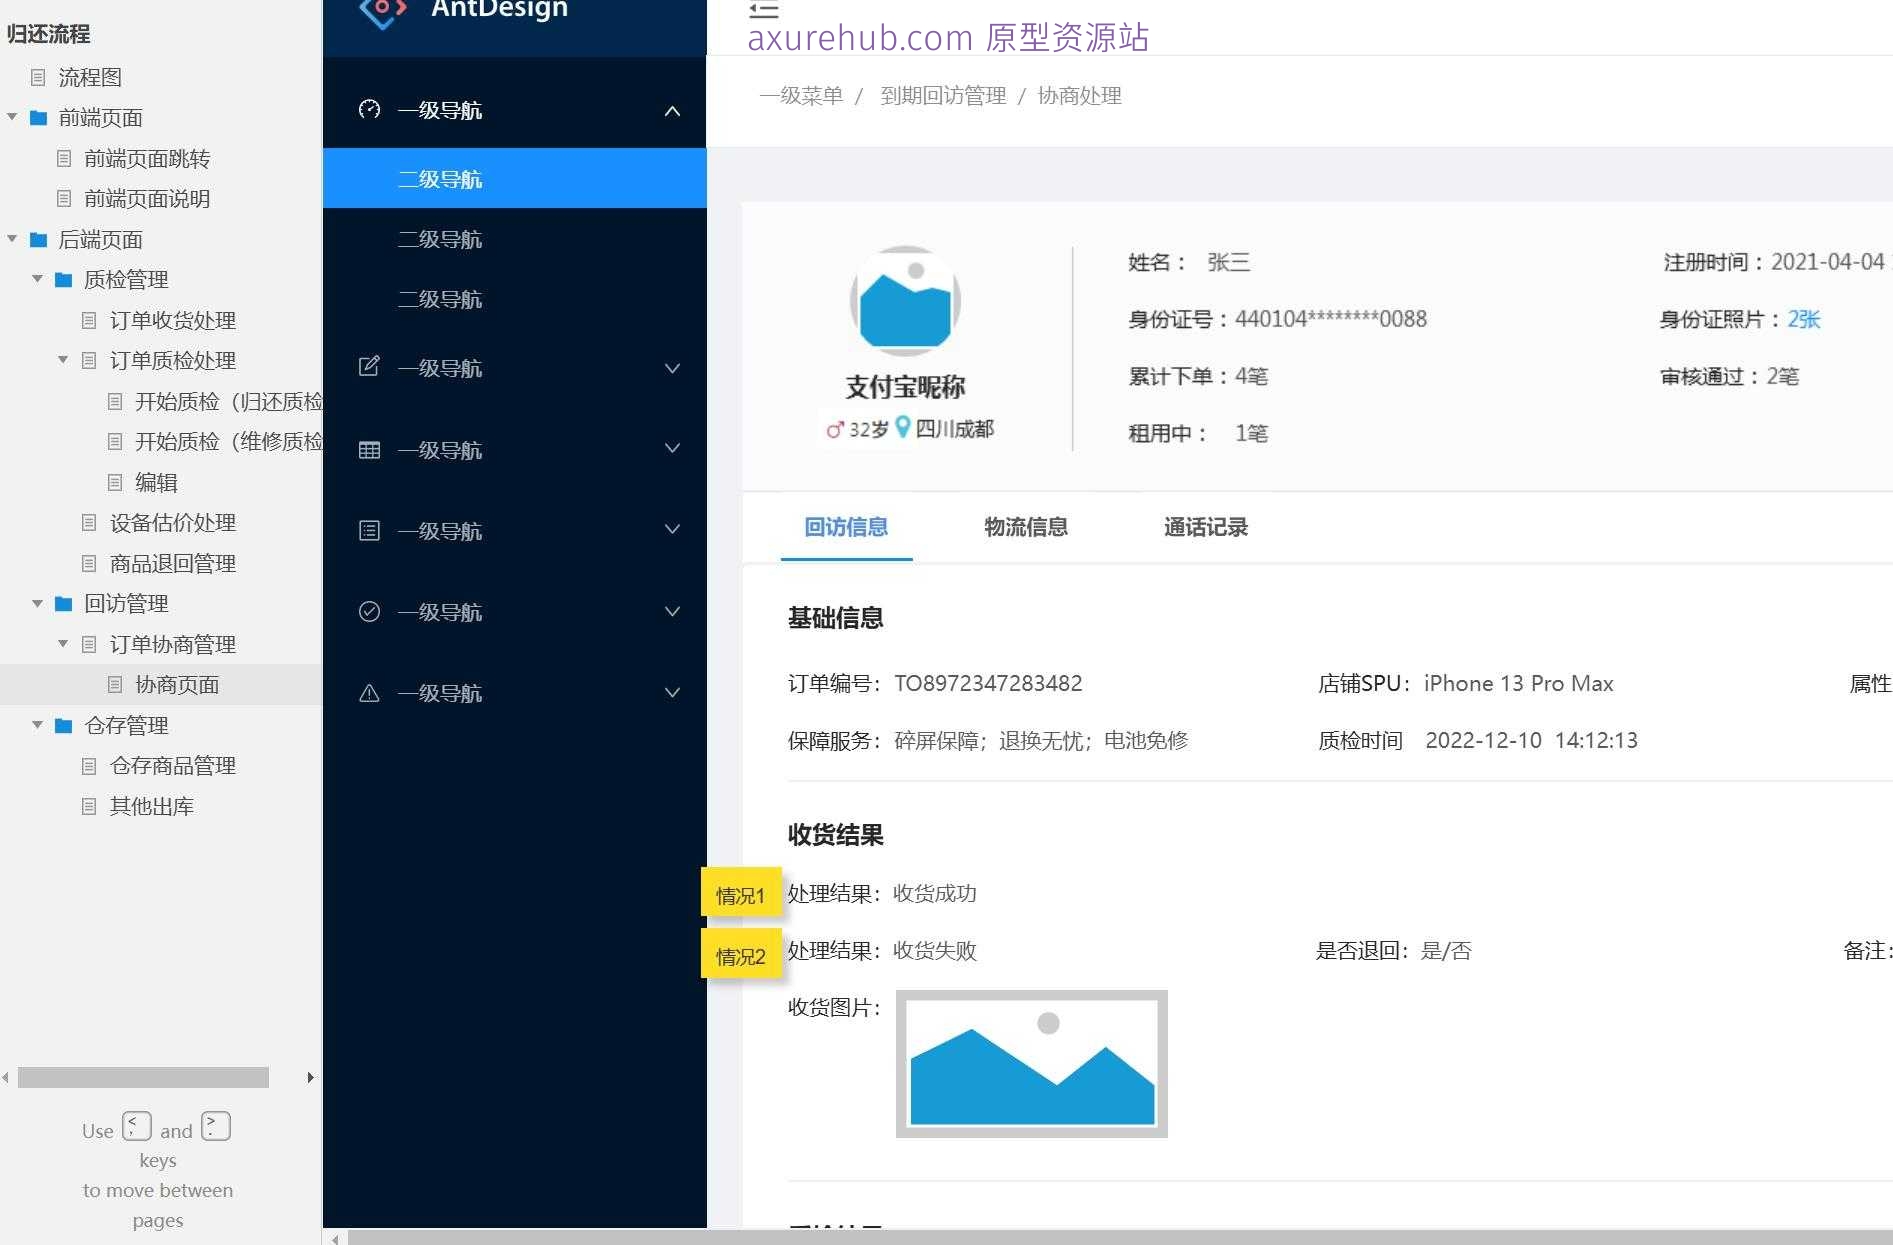This screenshot has height=1245, width=1893.
Task: Collapse the 质检管理 tree node
Action: point(38,279)
